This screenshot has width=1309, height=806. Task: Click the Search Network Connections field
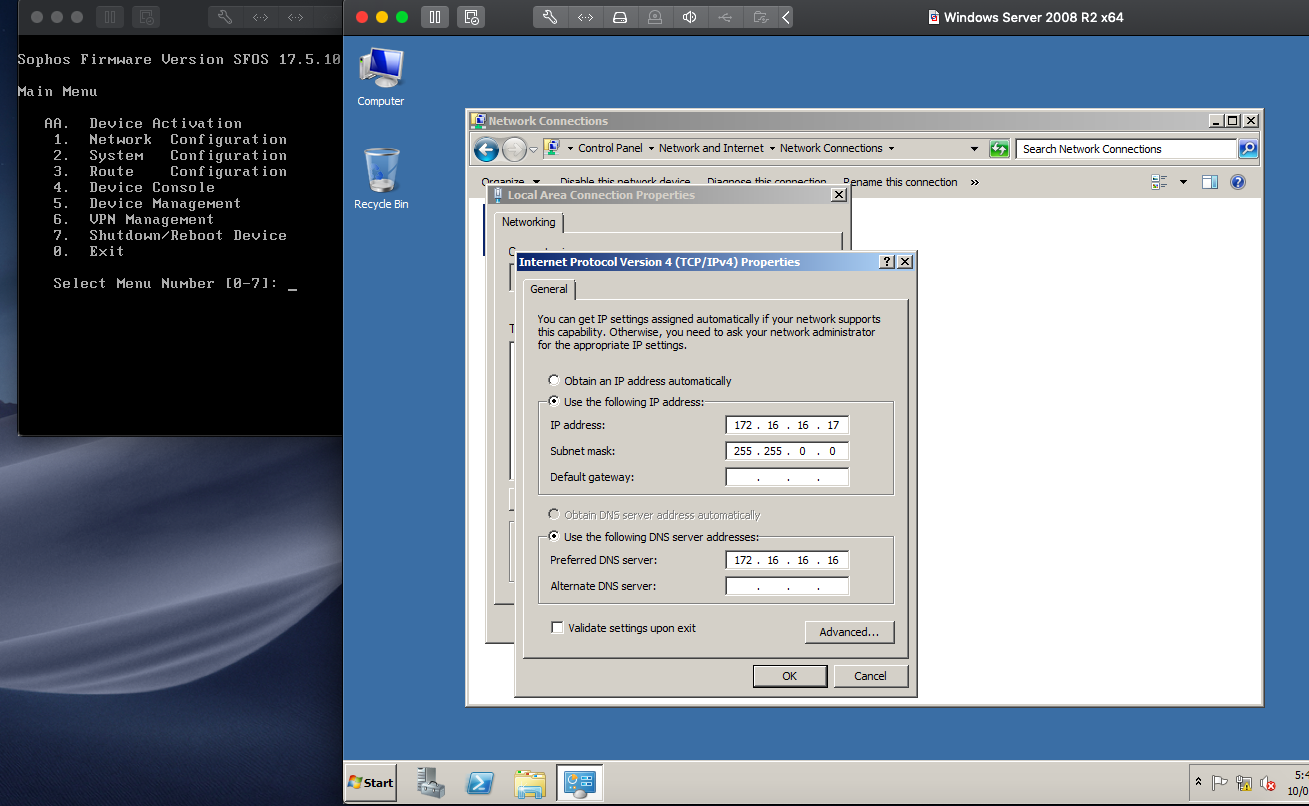coord(1127,149)
